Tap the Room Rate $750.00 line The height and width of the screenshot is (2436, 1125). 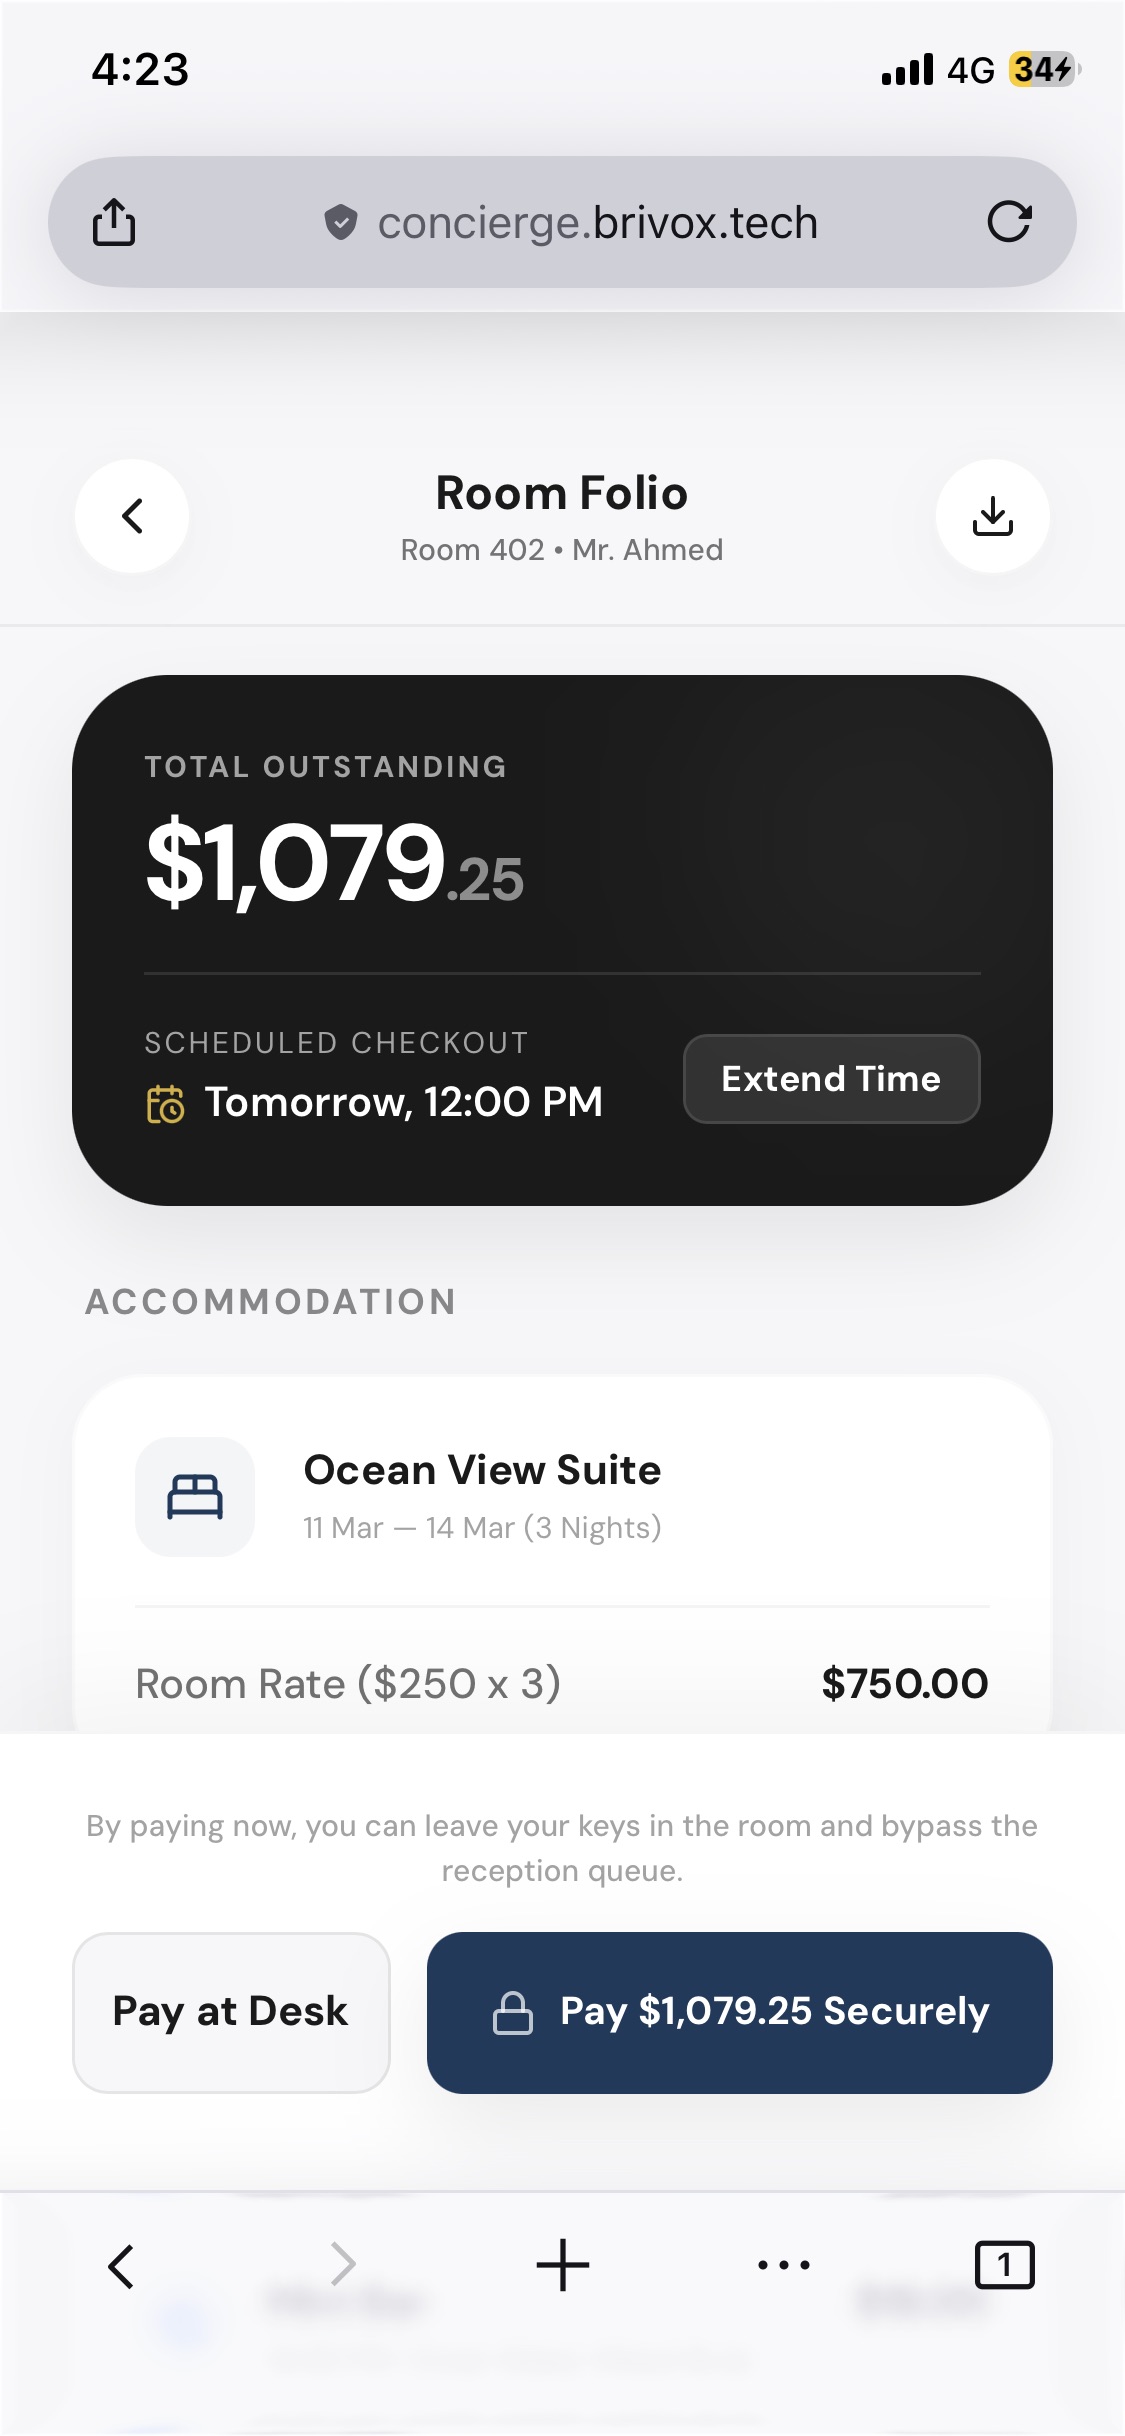point(561,1684)
